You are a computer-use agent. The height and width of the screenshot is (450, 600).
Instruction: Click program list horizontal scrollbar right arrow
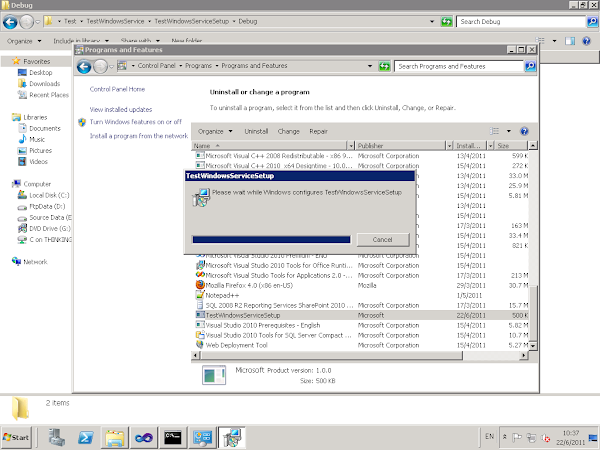523,355
